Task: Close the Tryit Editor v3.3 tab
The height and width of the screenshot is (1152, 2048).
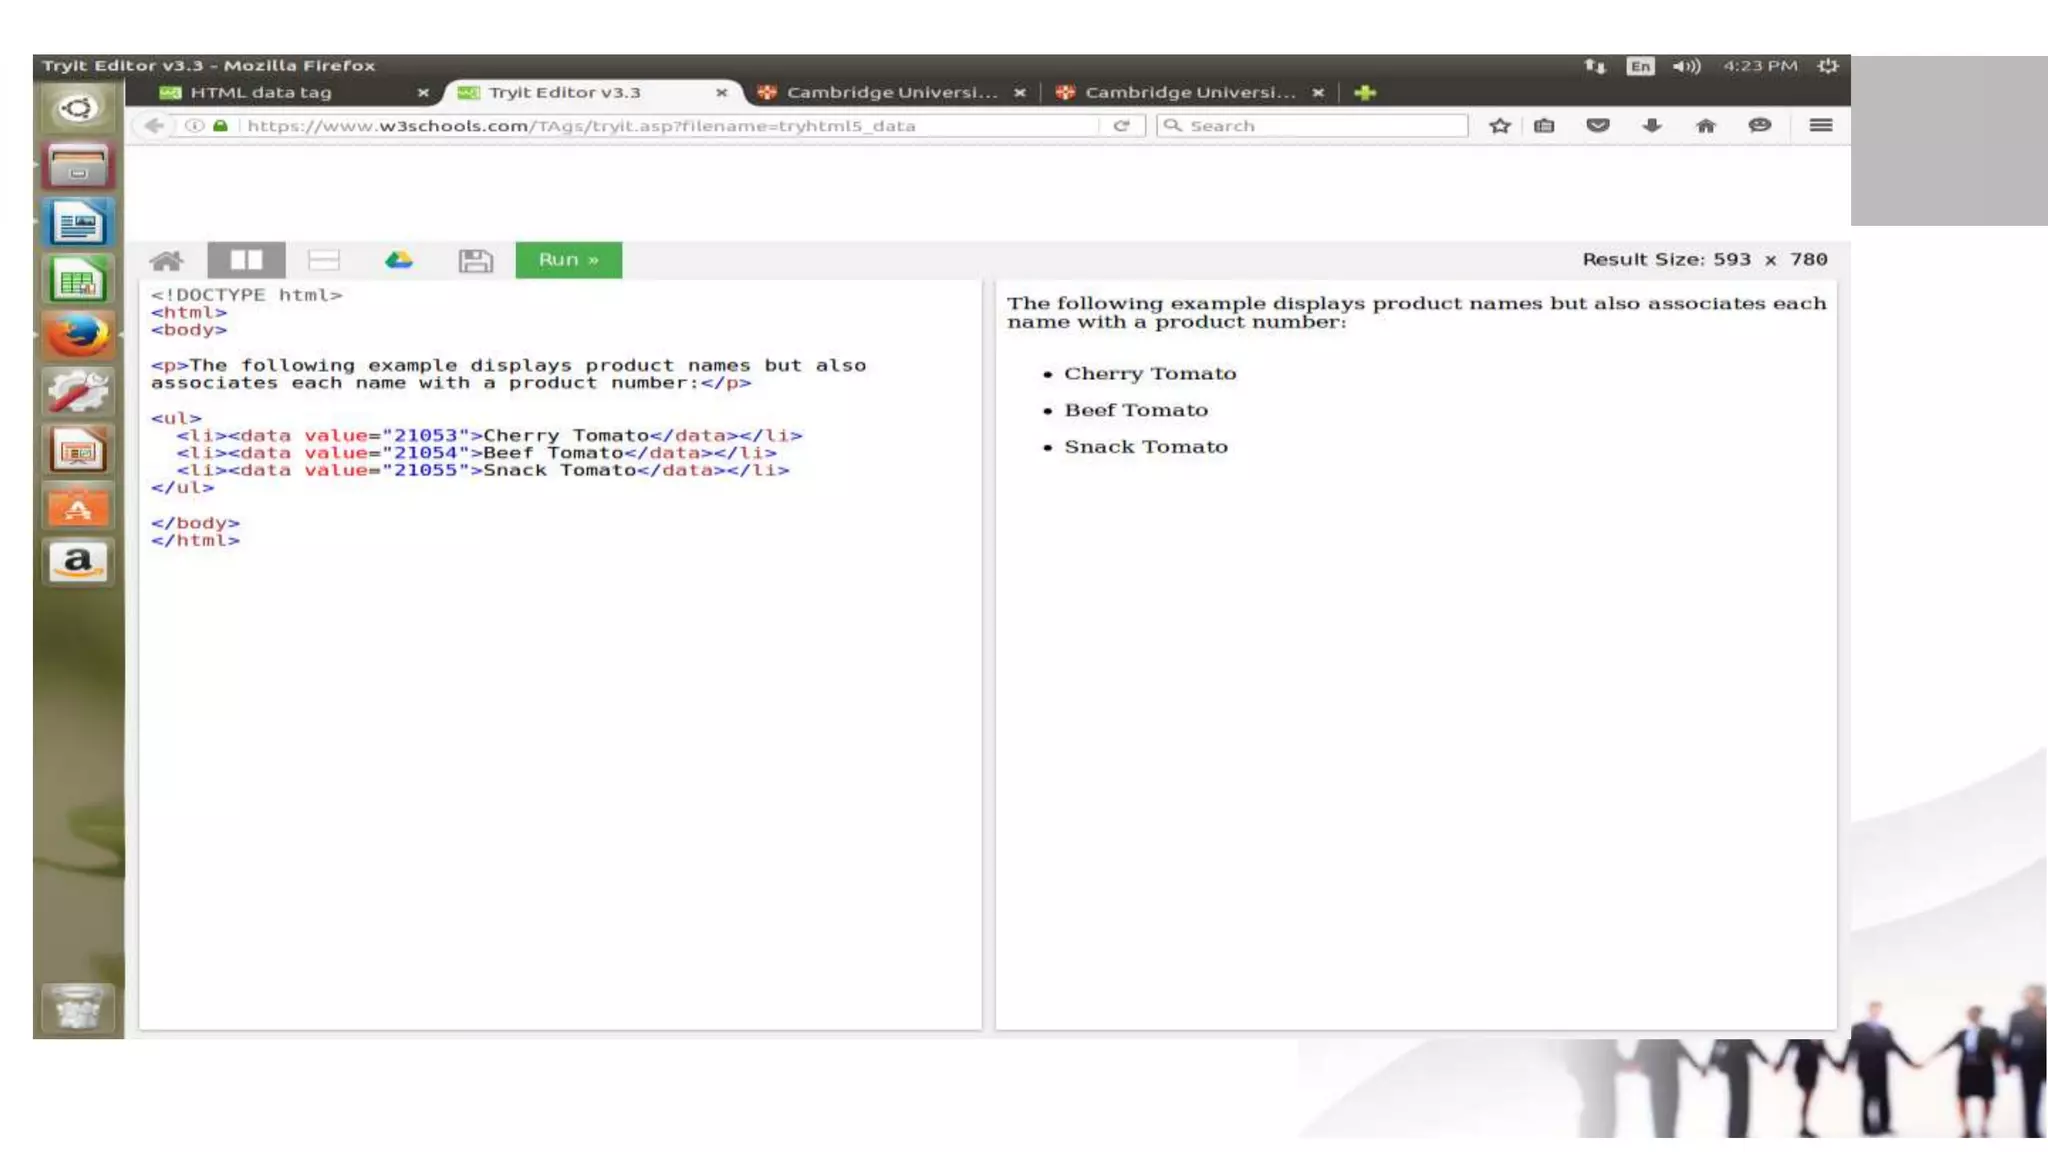Action: 721,93
